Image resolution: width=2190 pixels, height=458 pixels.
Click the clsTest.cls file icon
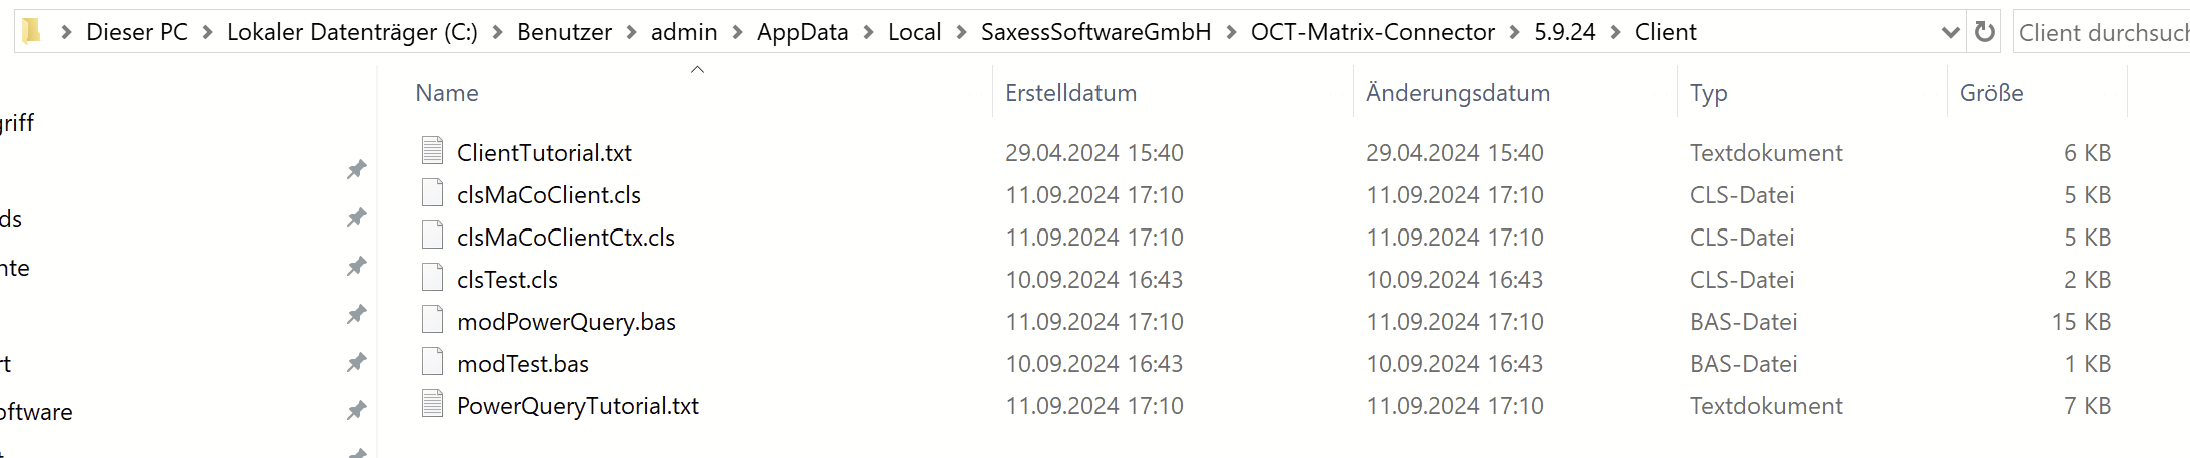432,278
